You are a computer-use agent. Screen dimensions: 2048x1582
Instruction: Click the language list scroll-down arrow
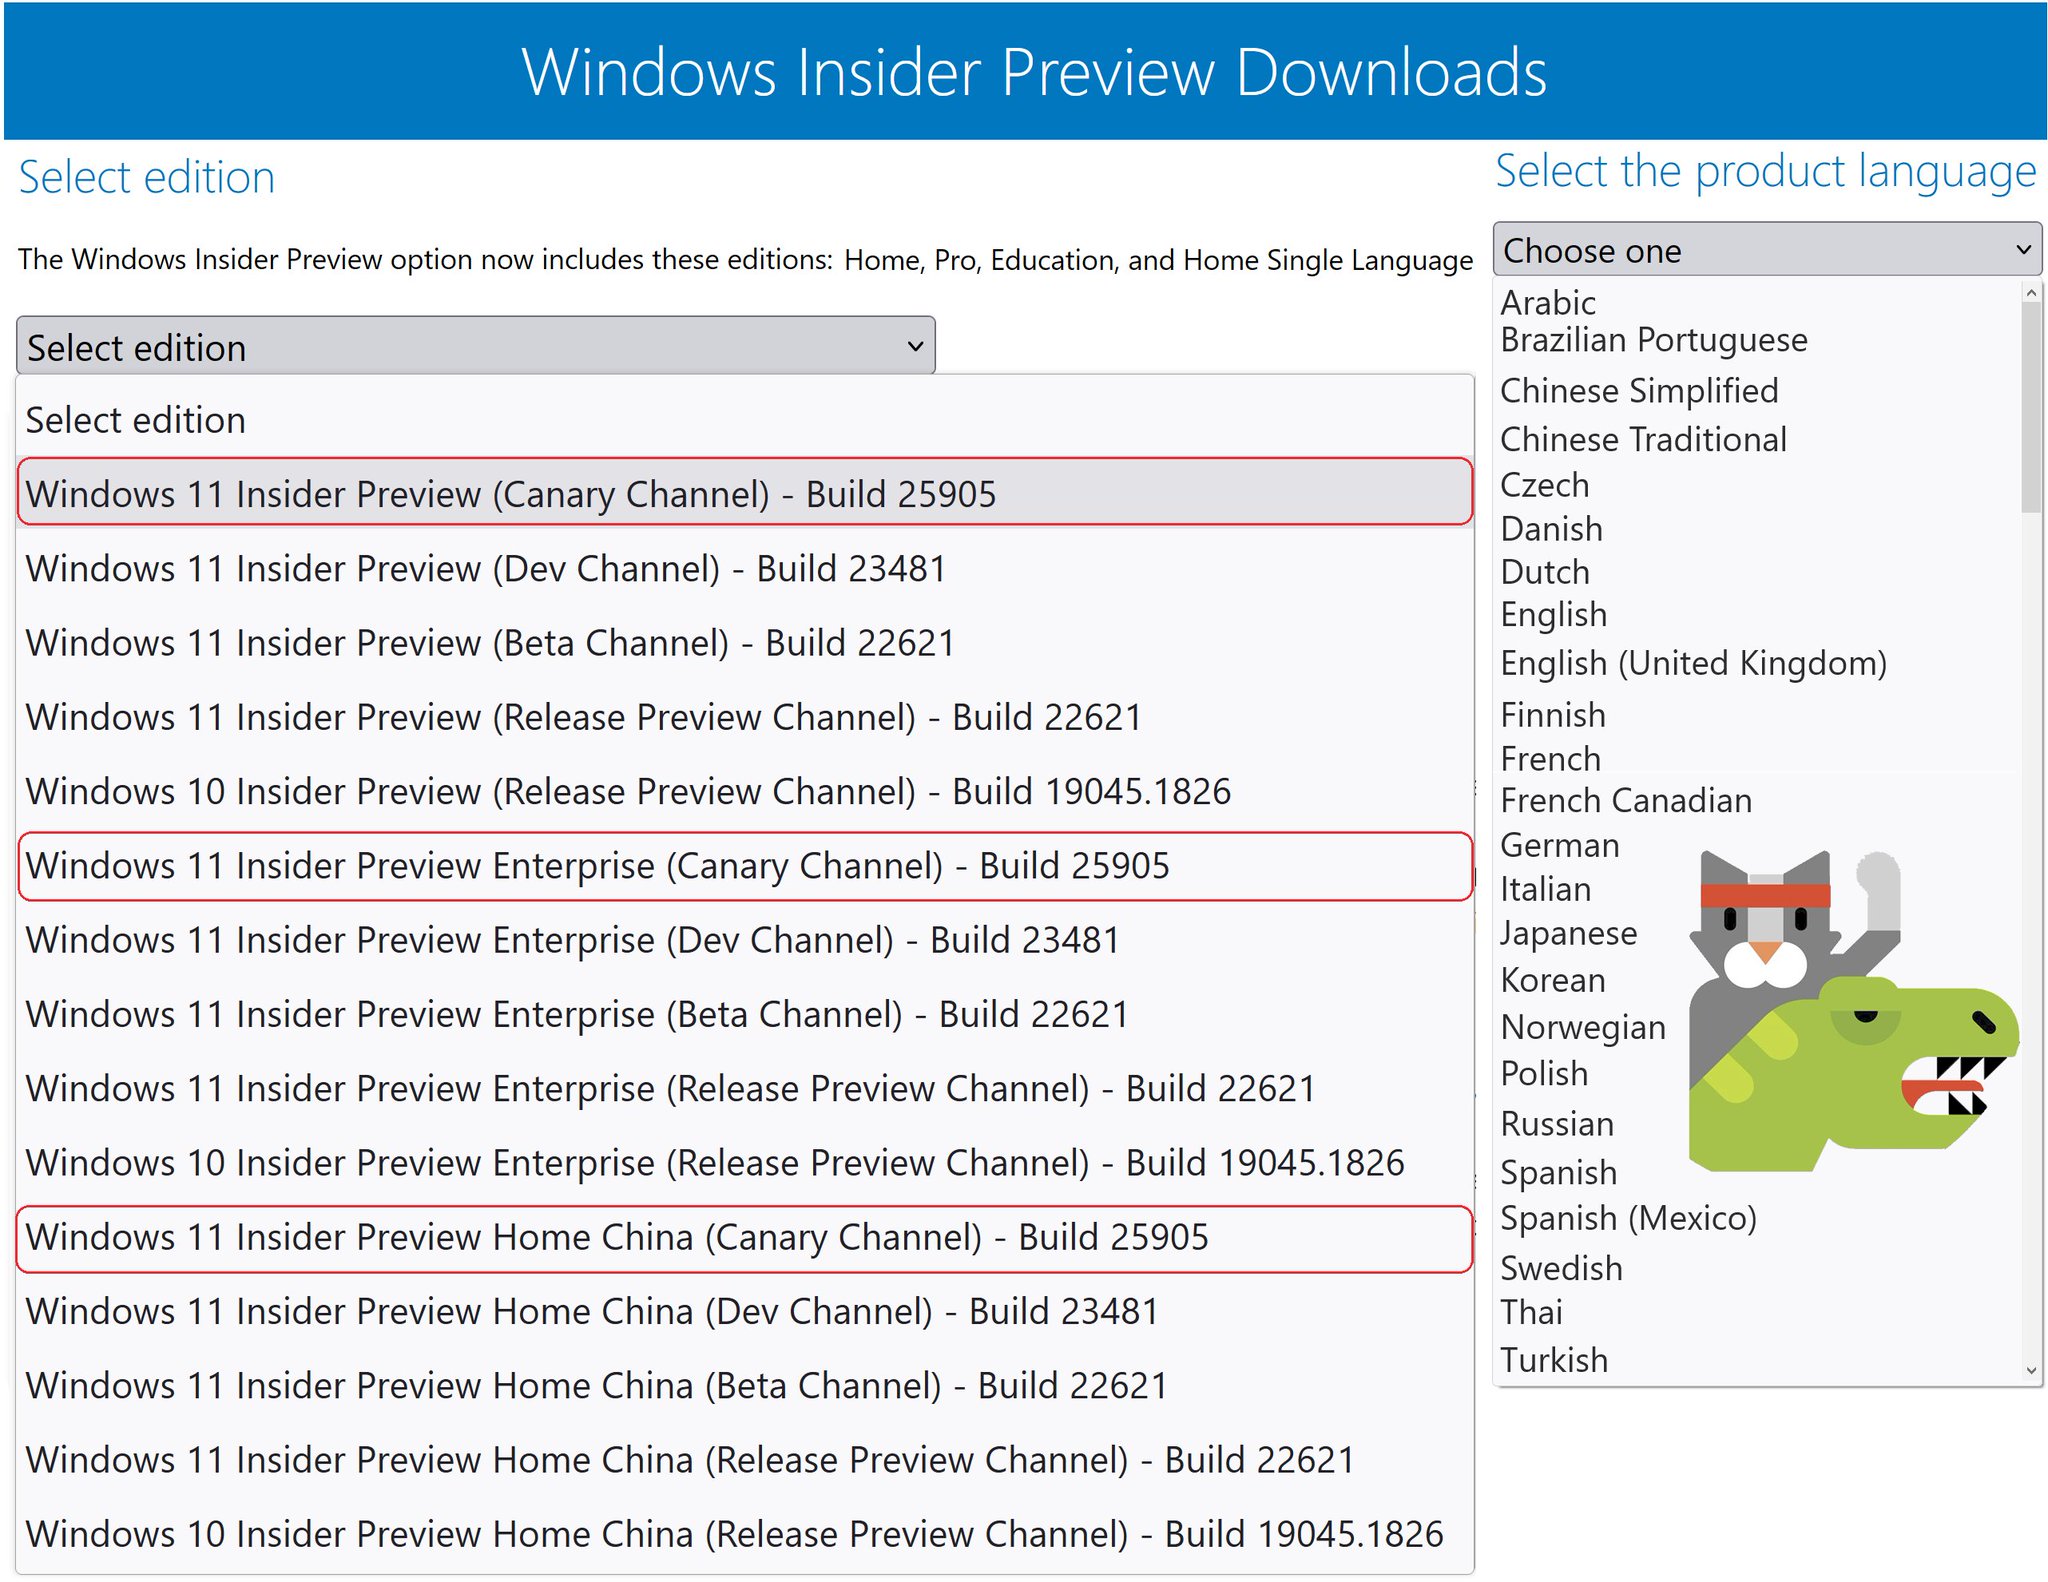2030,1370
